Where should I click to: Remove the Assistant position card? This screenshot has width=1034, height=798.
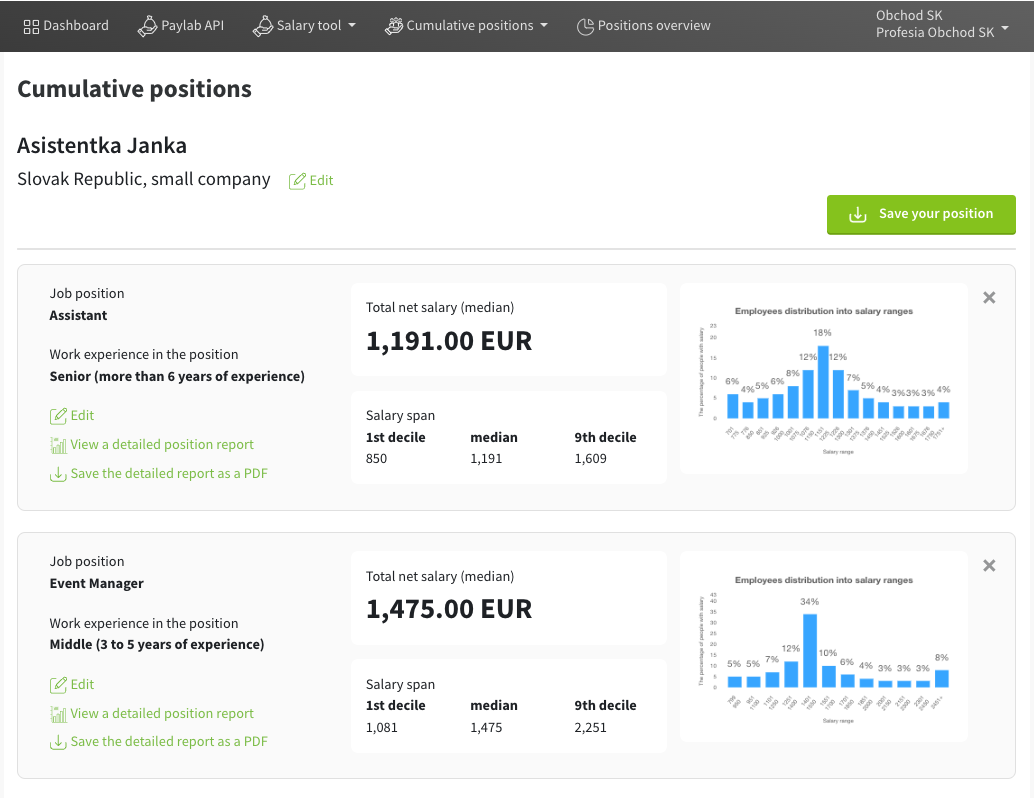[x=989, y=297]
